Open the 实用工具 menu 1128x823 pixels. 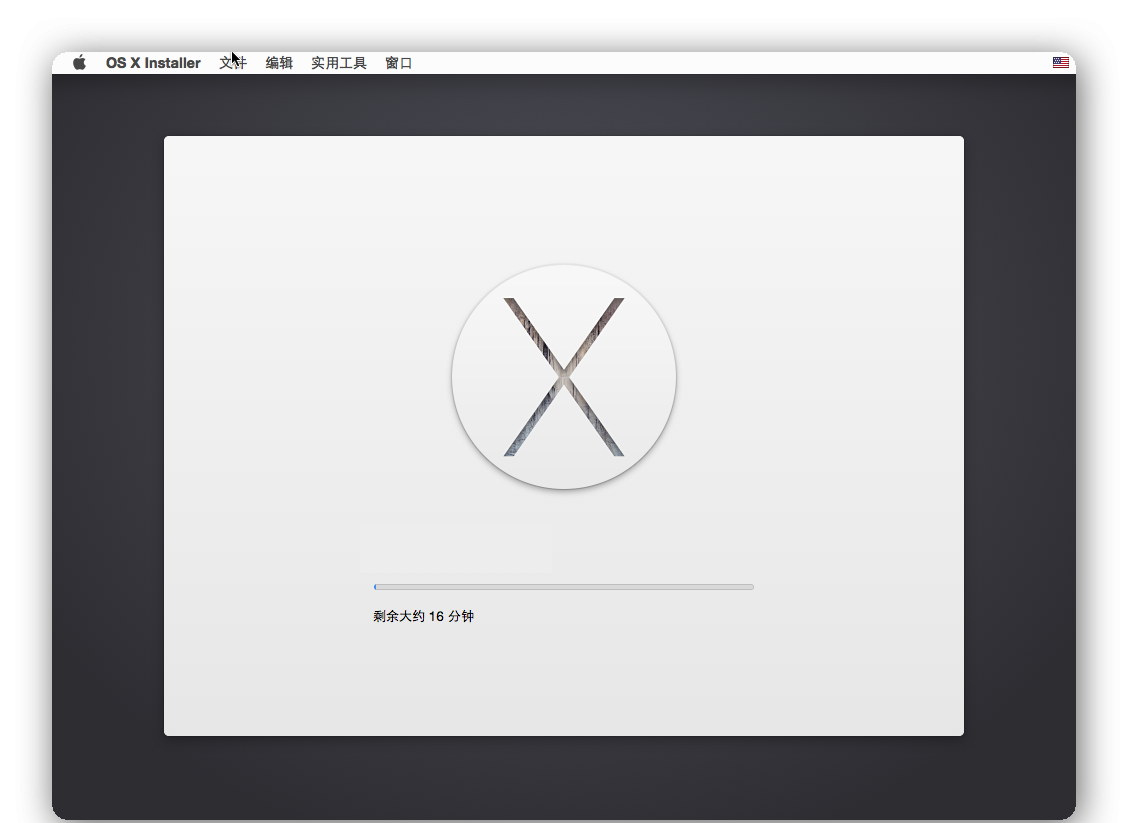point(339,63)
